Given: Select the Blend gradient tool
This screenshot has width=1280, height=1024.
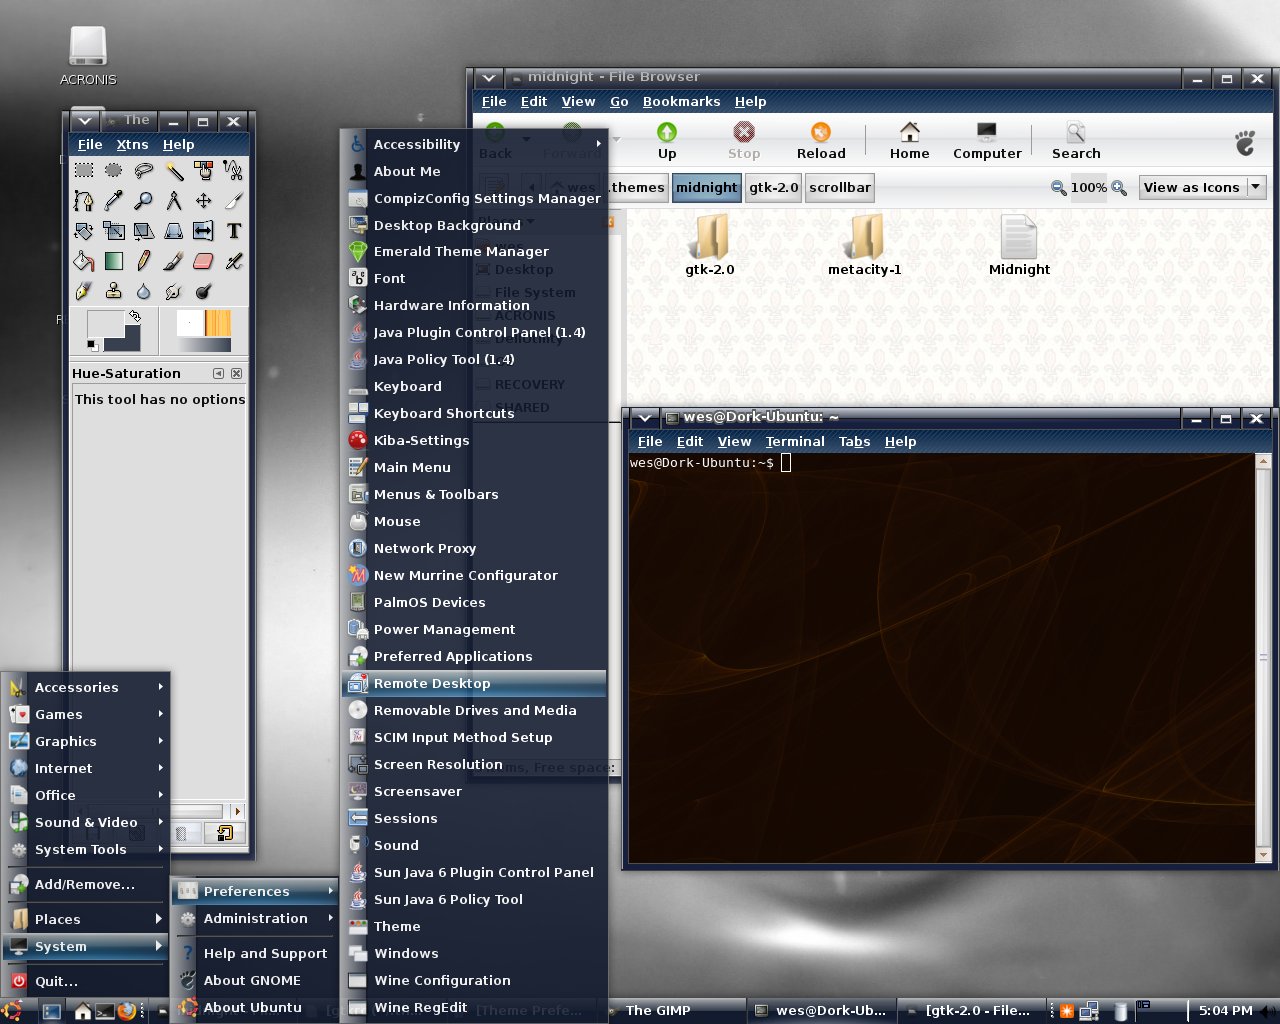Looking at the screenshot, I should tap(114, 261).
